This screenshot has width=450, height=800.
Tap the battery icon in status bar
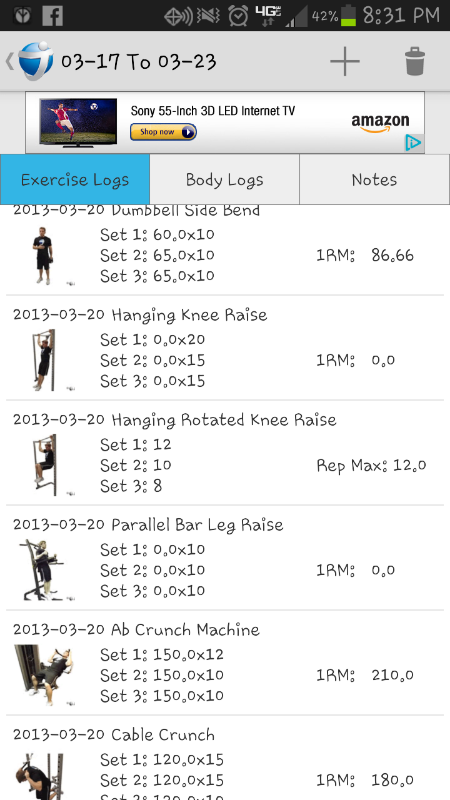tap(348, 15)
